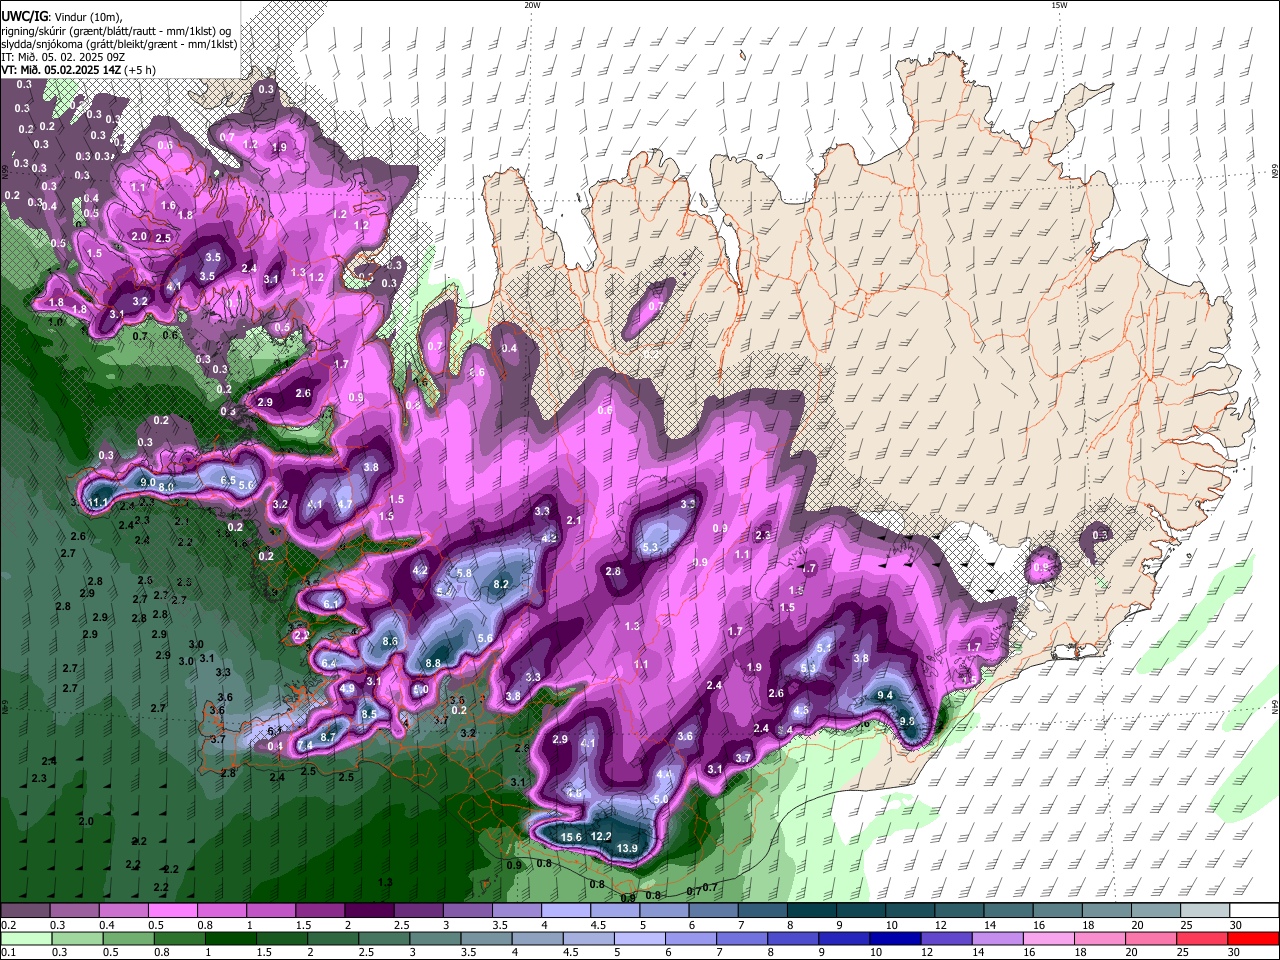
Task: Click the 15W longitude label
Action: (x=1059, y=5)
